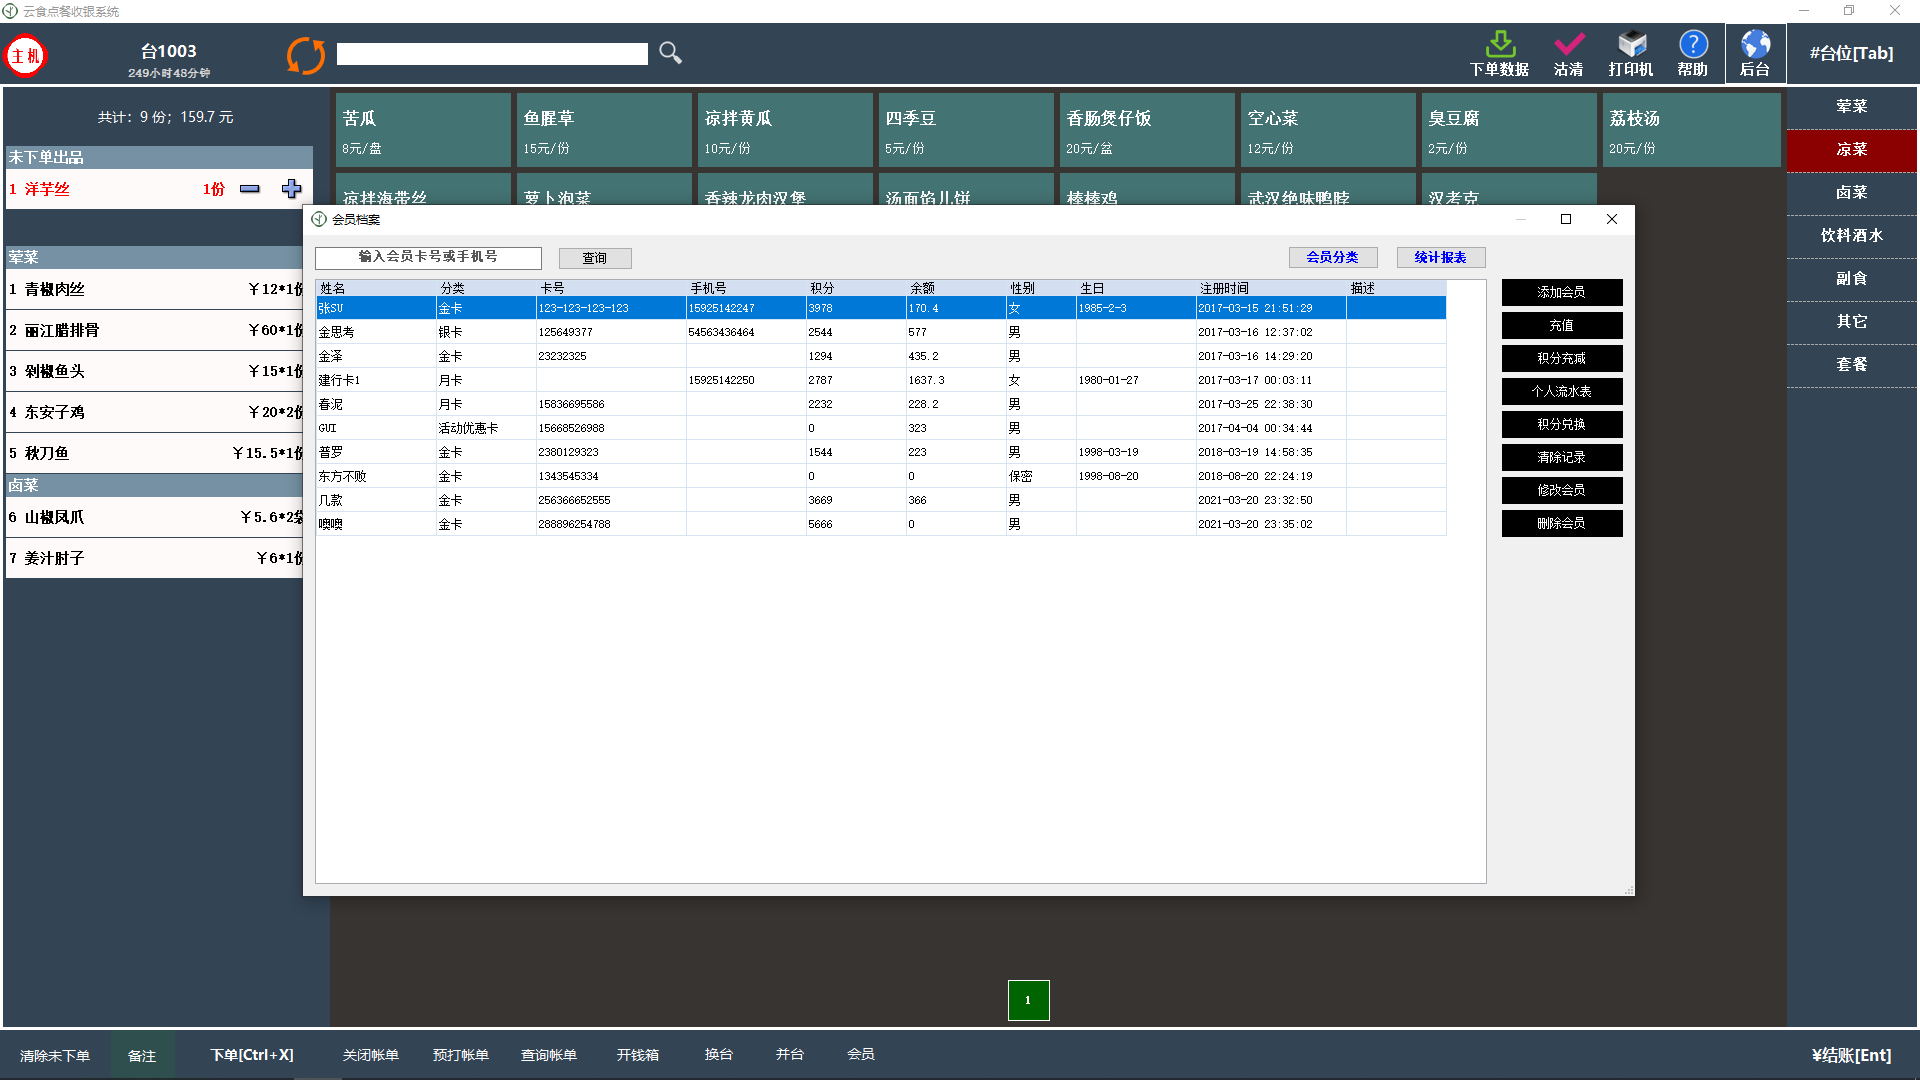This screenshot has height=1080, width=1920.
Task: Switch to the 卤菜 category tab
Action: pyautogui.click(x=1851, y=192)
